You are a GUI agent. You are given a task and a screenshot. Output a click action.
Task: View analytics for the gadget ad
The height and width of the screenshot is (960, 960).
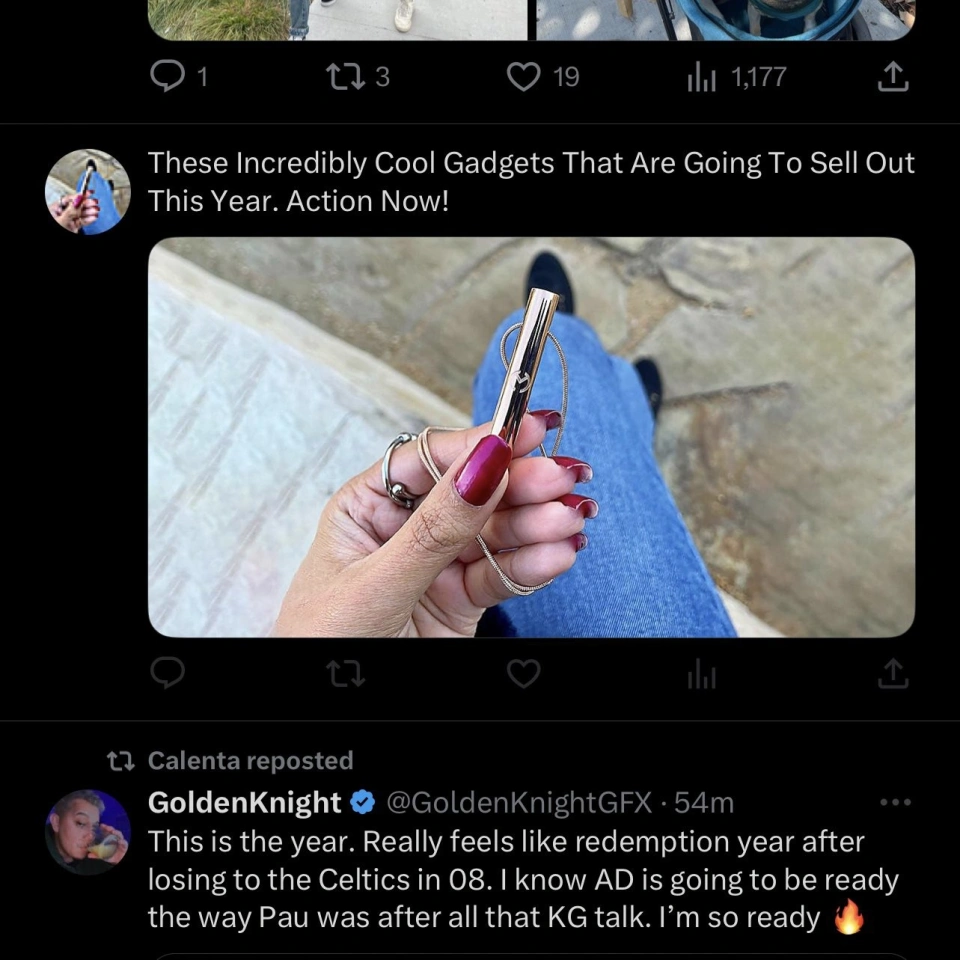tap(702, 675)
